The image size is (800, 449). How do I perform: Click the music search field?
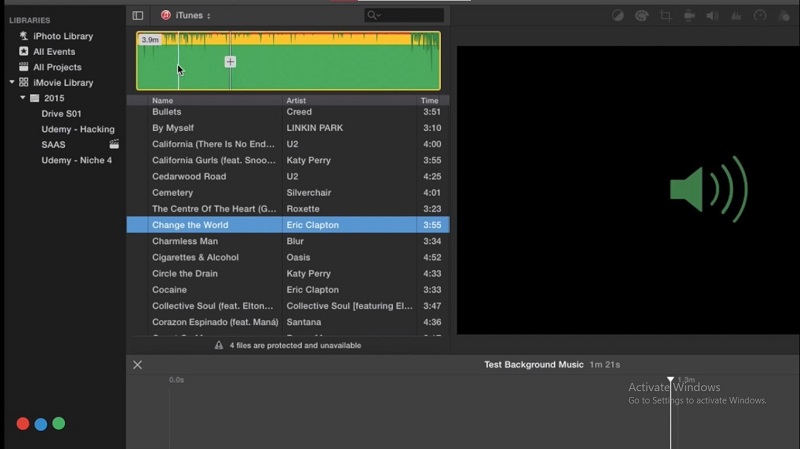(x=404, y=15)
